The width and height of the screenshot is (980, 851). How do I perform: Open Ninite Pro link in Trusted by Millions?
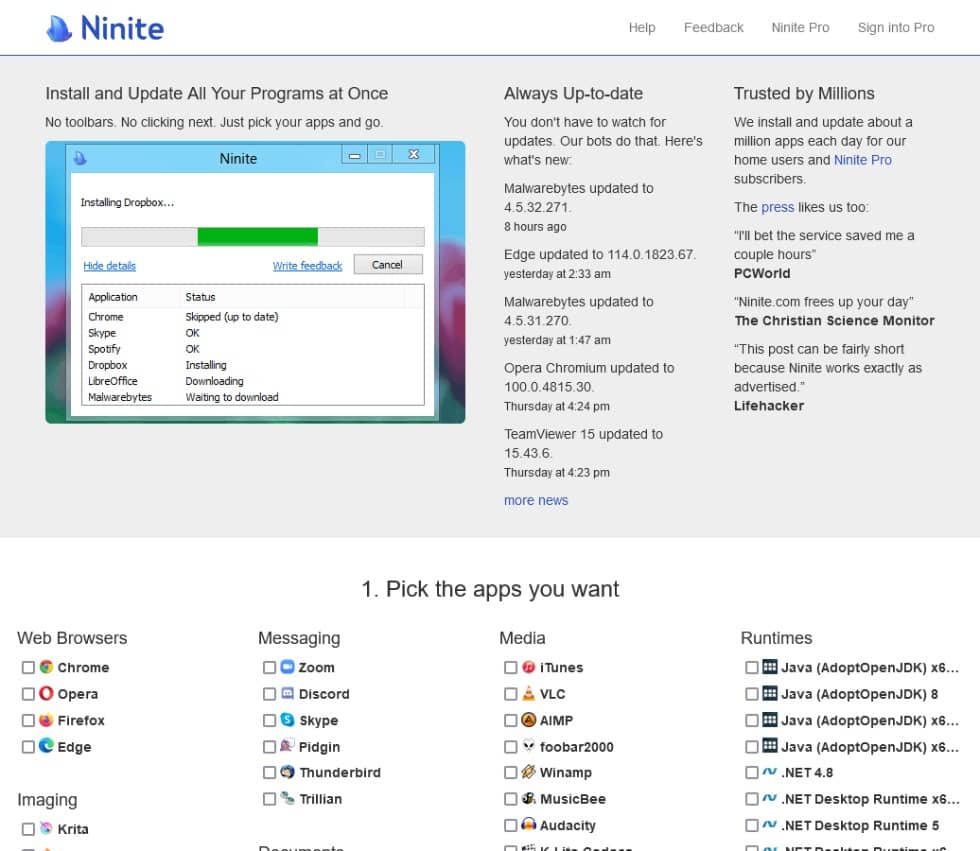pos(862,159)
